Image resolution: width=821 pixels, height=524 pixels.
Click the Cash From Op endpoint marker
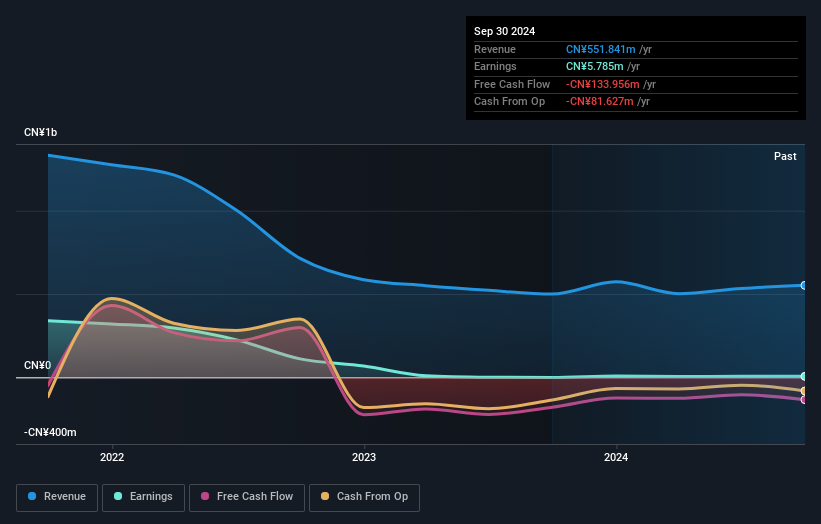click(804, 391)
